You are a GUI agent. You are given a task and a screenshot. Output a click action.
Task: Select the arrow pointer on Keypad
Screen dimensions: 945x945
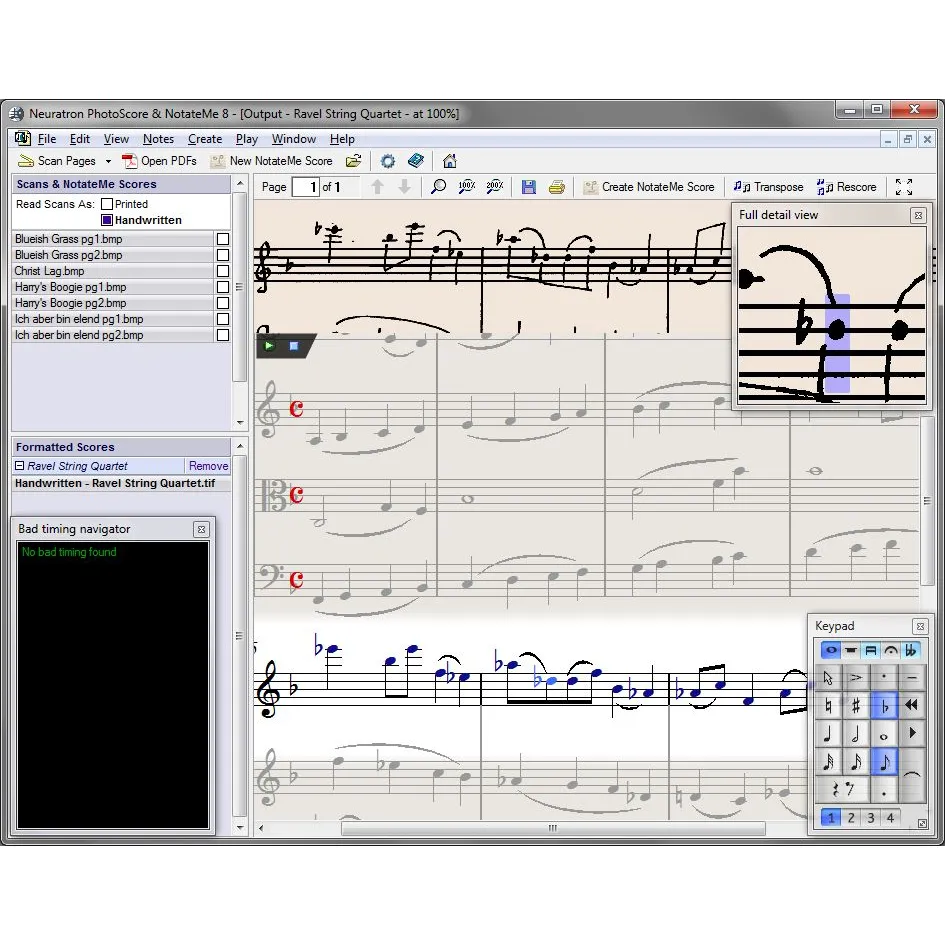(828, 678)
